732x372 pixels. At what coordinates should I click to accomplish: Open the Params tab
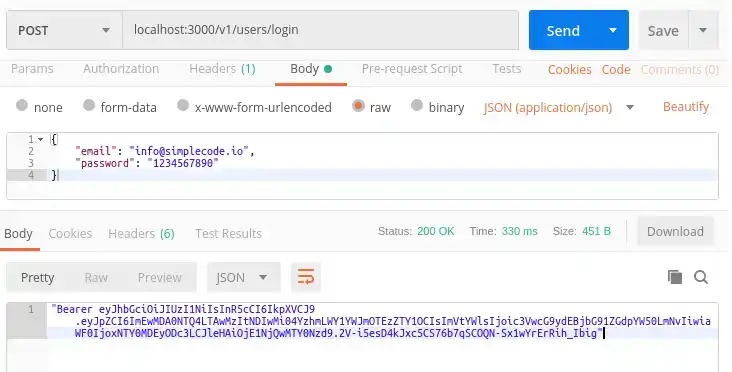(32, 69)
